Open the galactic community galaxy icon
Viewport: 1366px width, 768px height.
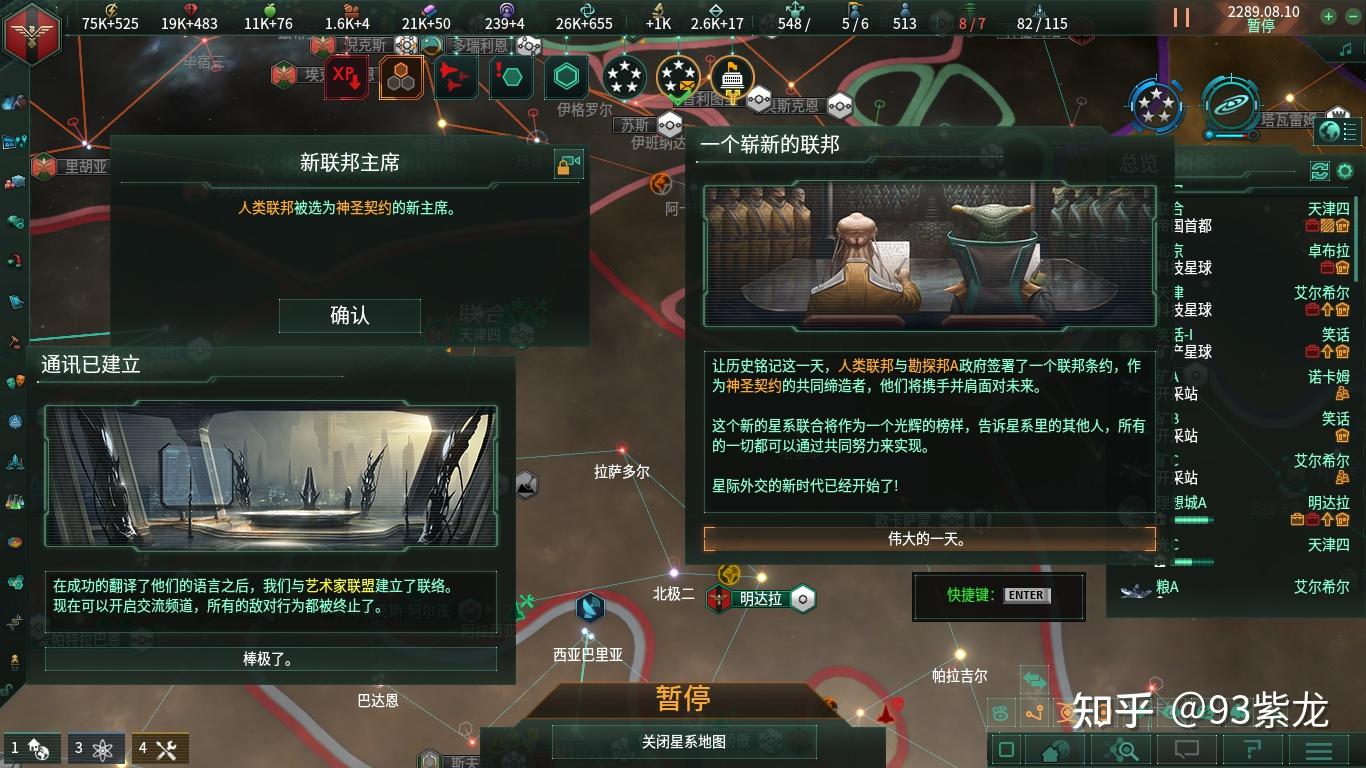click(x=1230, y=104)
